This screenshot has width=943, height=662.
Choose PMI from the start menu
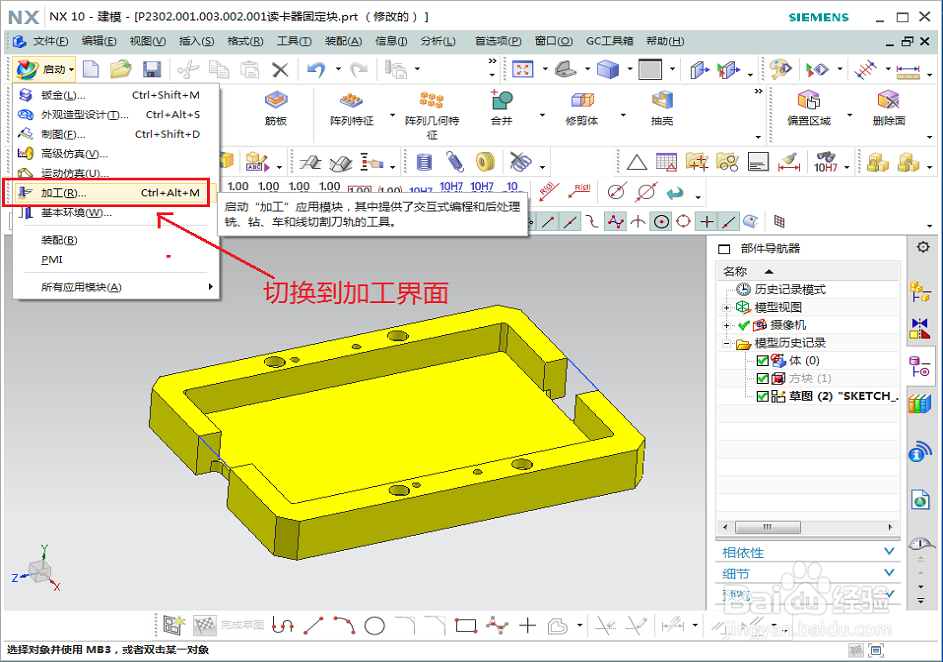click(x=115, y=260)
